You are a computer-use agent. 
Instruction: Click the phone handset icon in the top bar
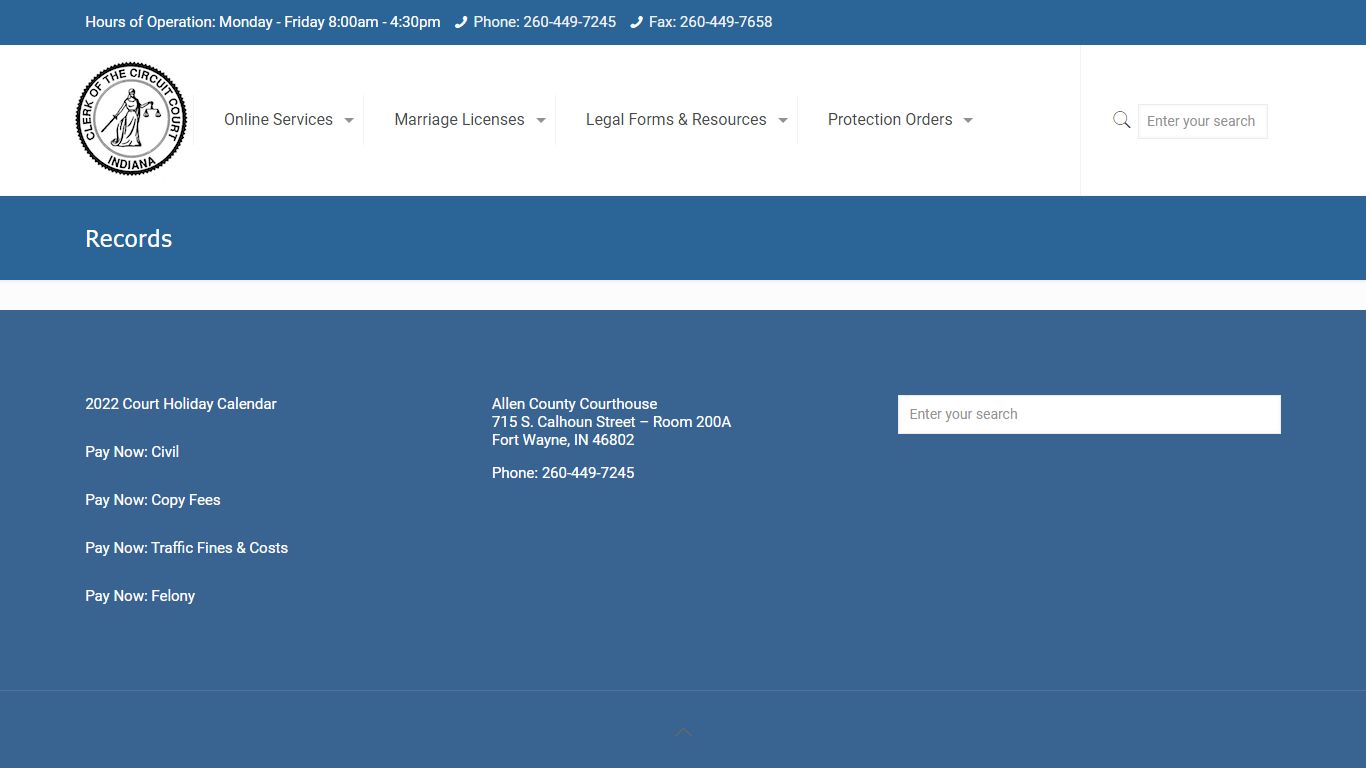click(460, 21)
